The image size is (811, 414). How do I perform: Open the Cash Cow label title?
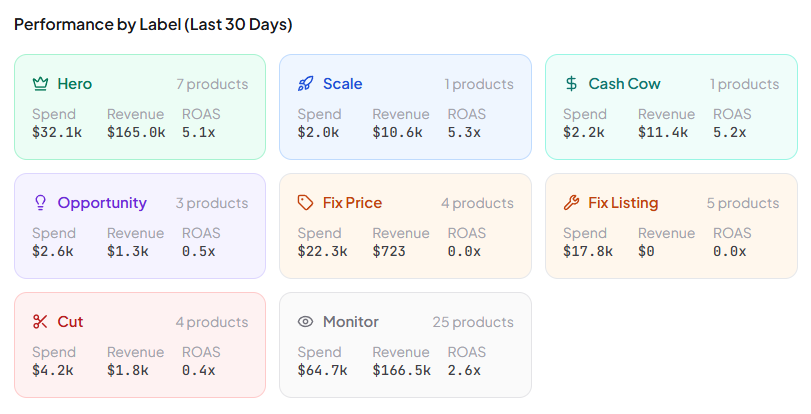pyautogui.click(x=624, y=84)
